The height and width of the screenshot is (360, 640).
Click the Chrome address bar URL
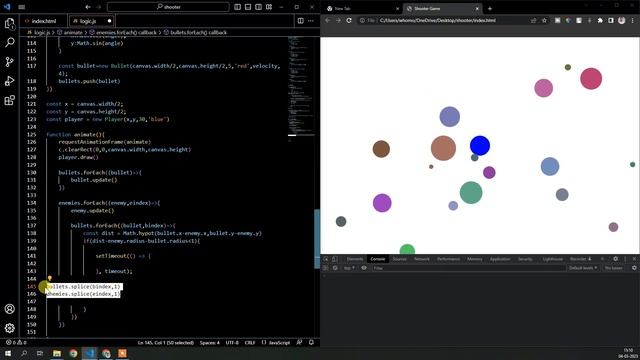[438, 20]
